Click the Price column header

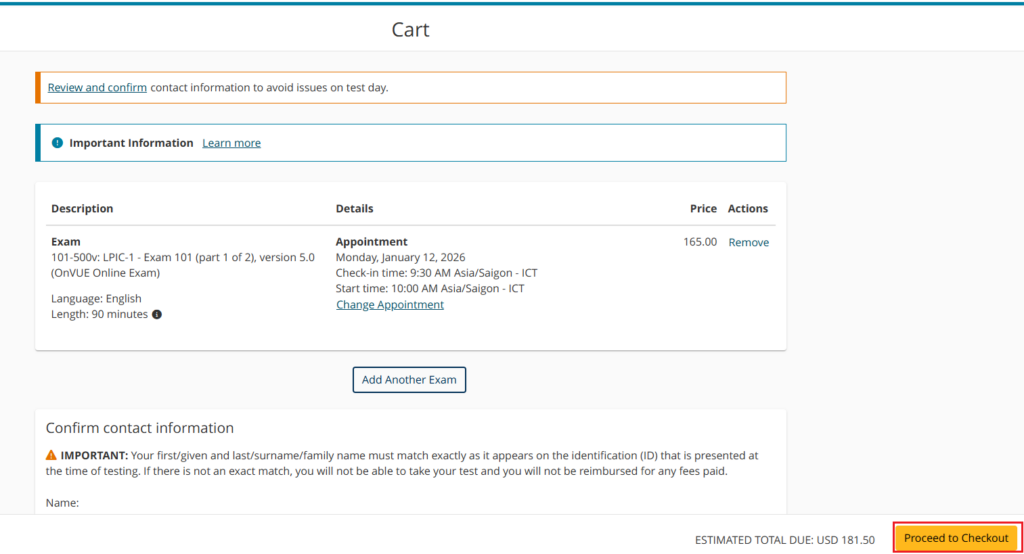pyautogui.click(x=703, y=209)
